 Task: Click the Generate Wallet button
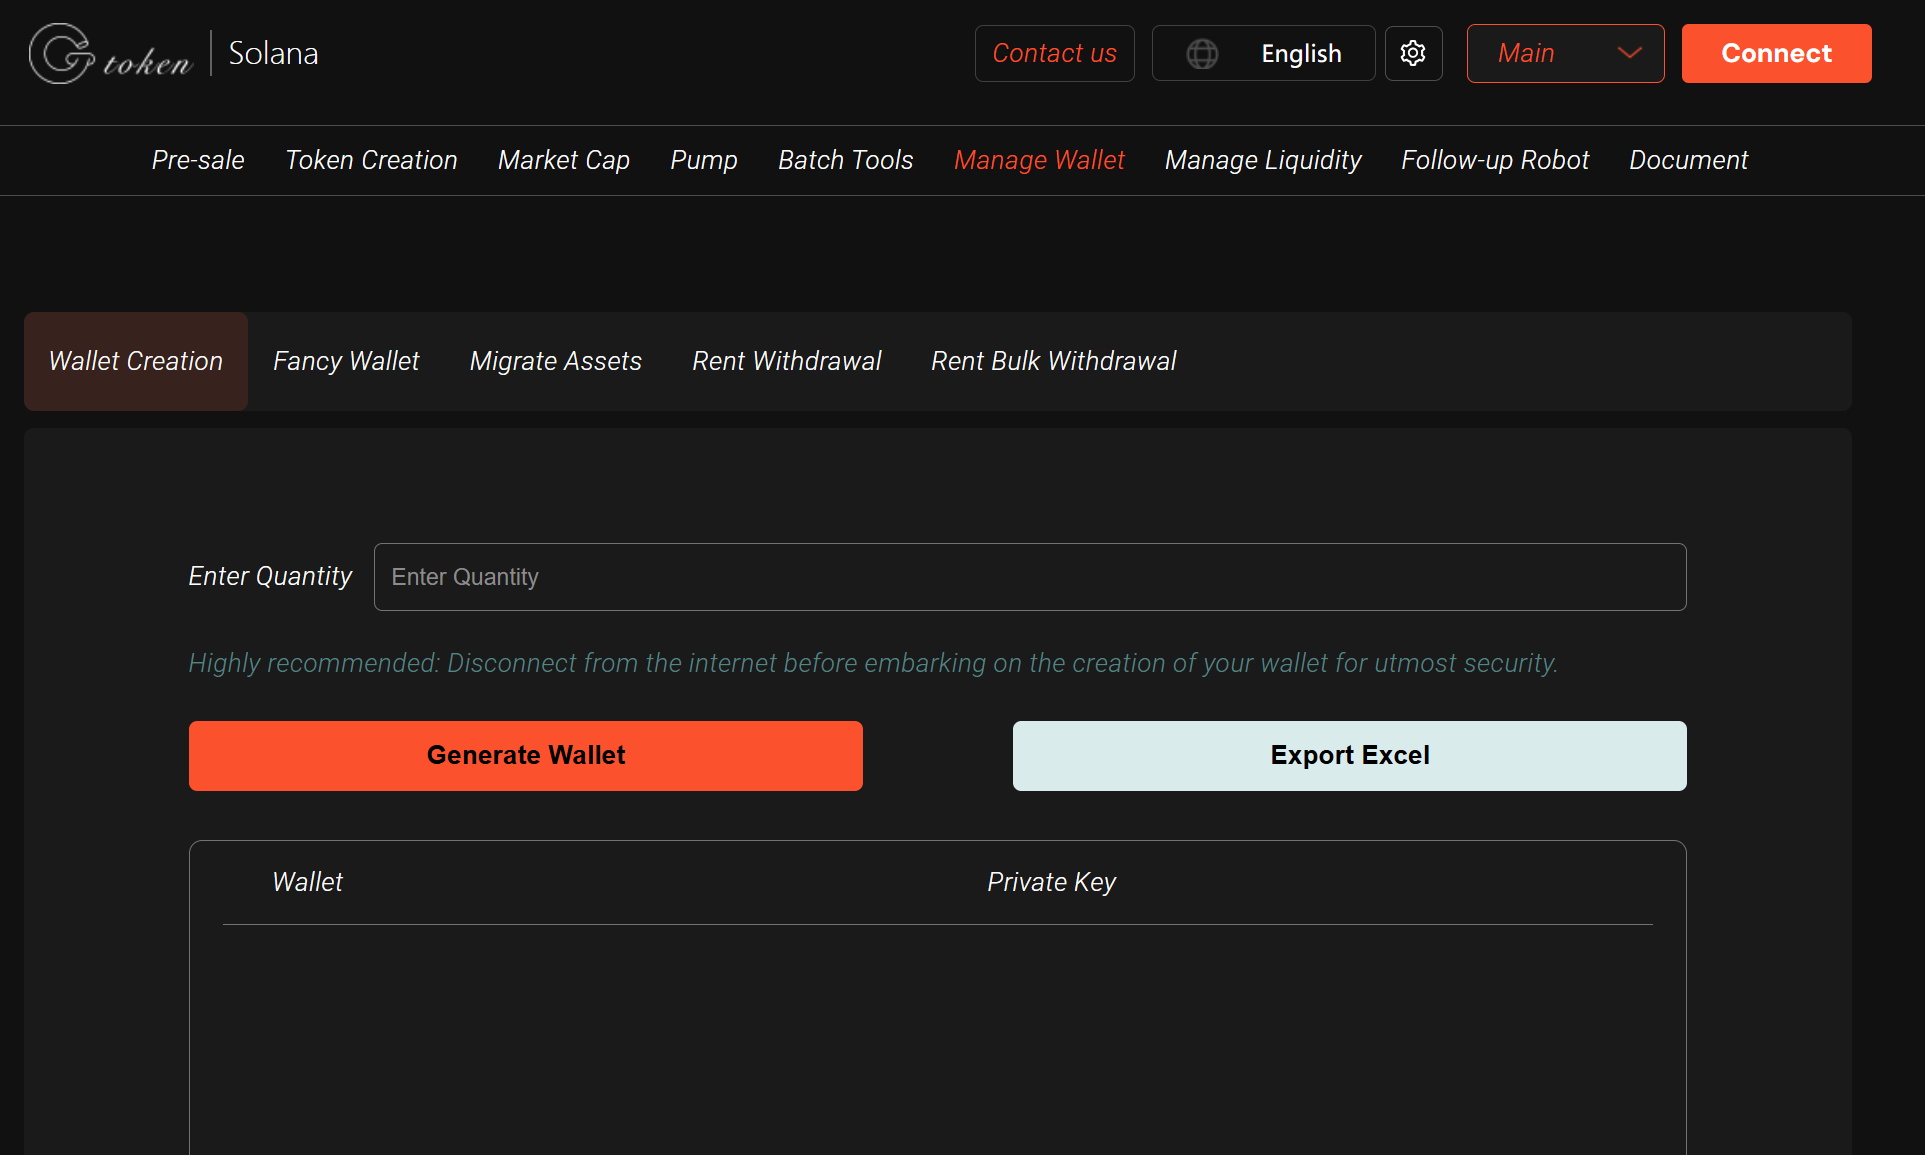tap(525, 756)
